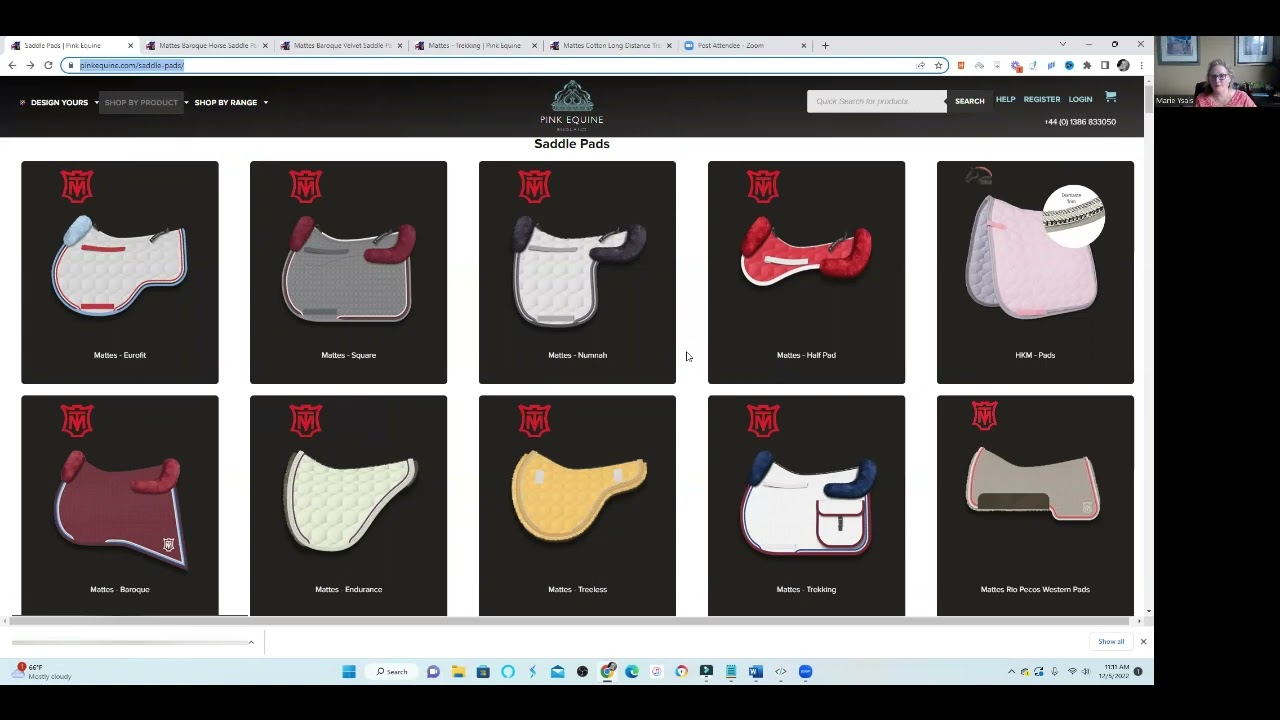Open the Login link
This screenshot has width=1280, height=720.
1080,99
